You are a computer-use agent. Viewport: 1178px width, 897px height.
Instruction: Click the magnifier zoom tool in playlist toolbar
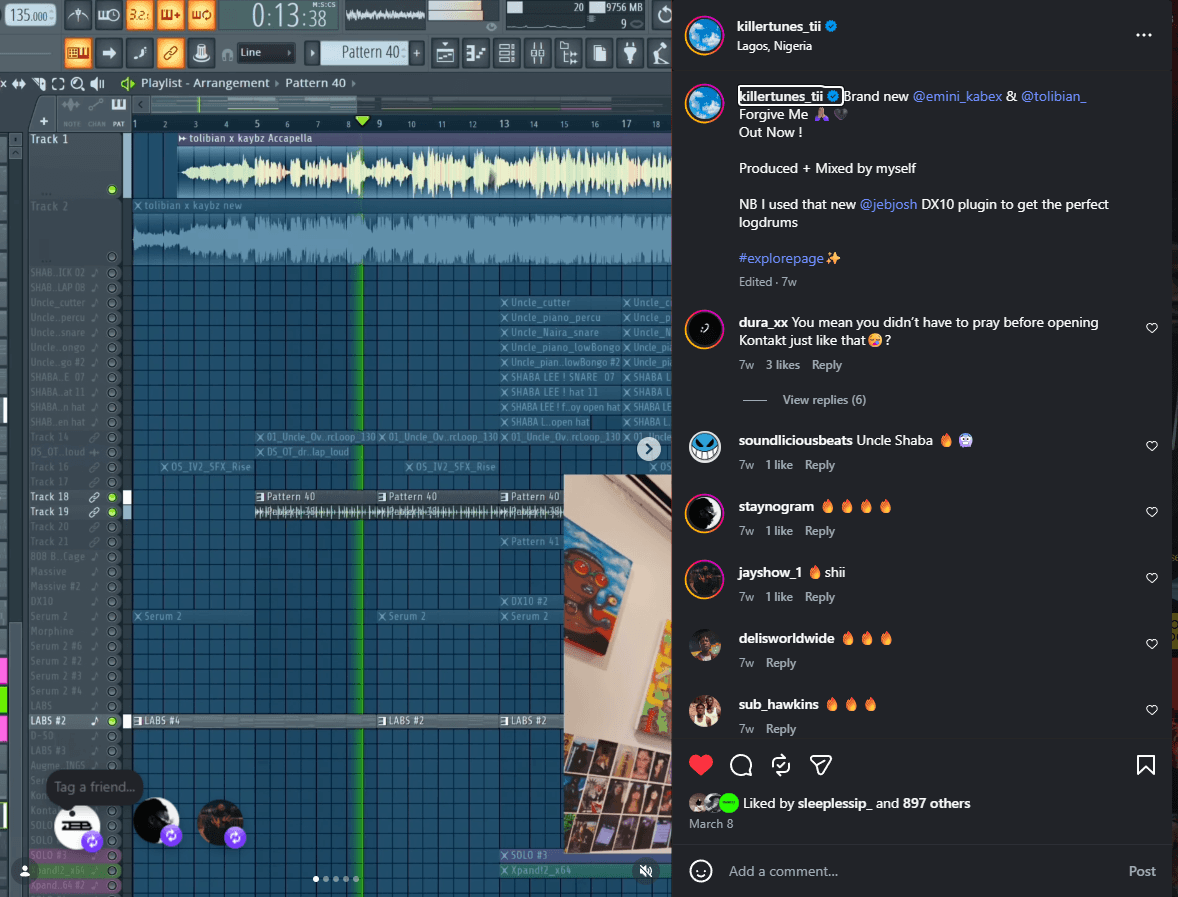coord(77,83)
